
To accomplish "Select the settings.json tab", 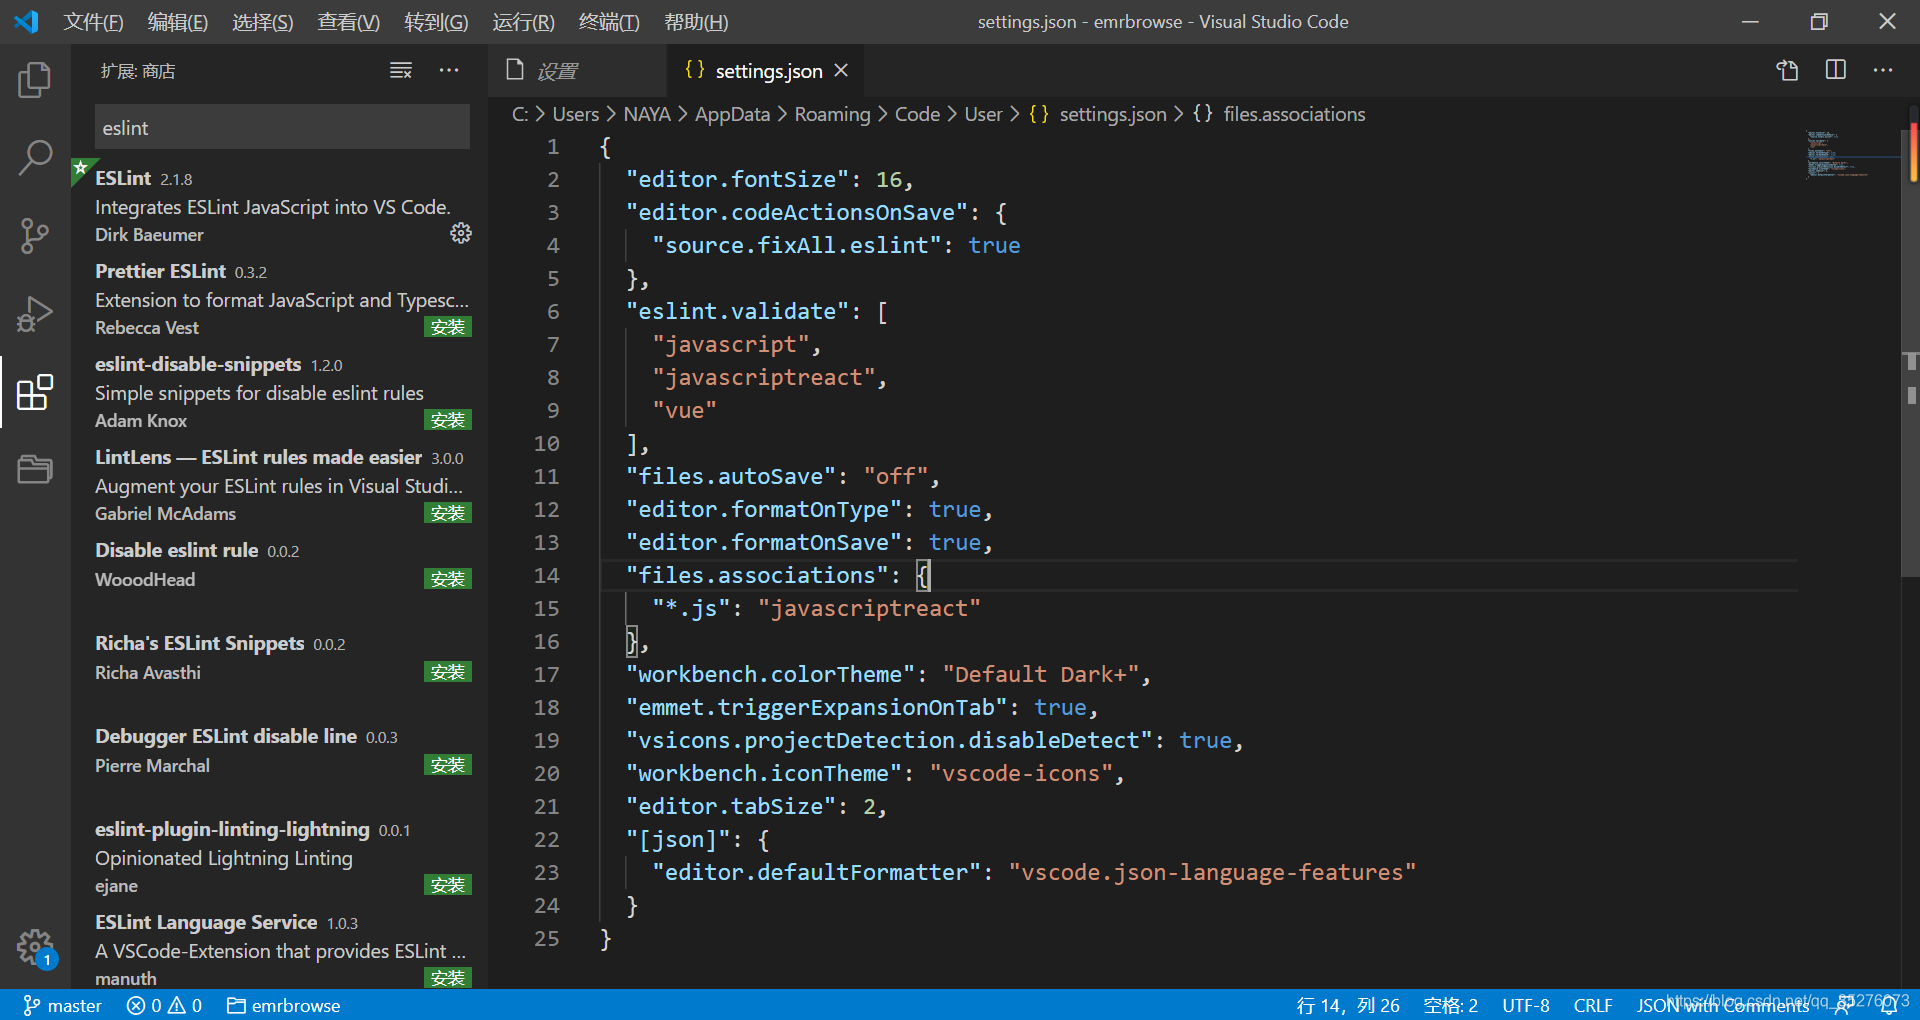I will coord(766,70).
